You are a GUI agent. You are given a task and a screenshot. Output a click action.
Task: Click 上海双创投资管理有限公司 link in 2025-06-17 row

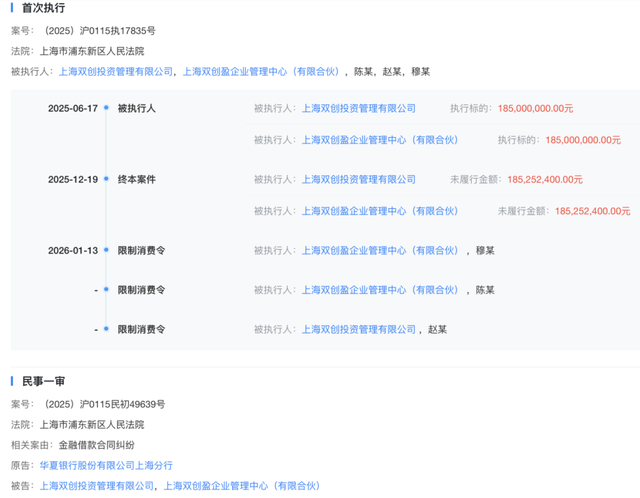(359, 109)
